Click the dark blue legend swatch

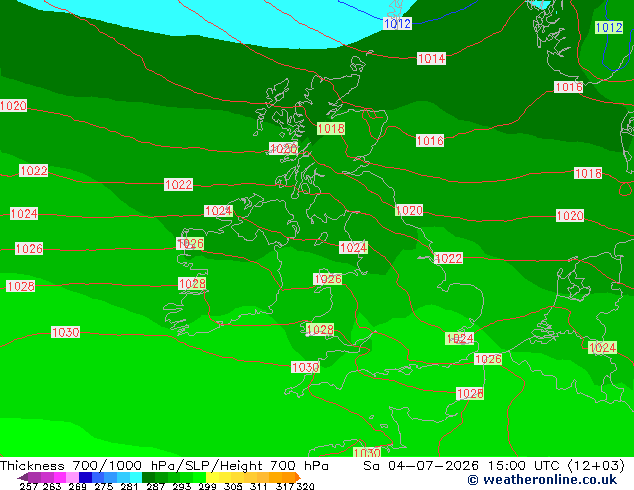point(85,477)
